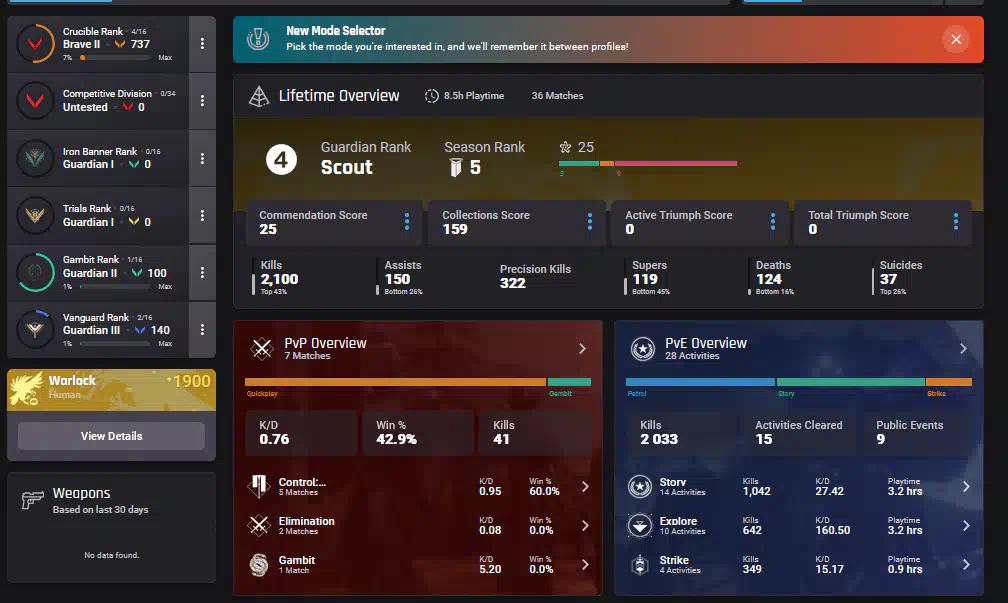
Task: Click the View Details button
Action: click(111, 436)
